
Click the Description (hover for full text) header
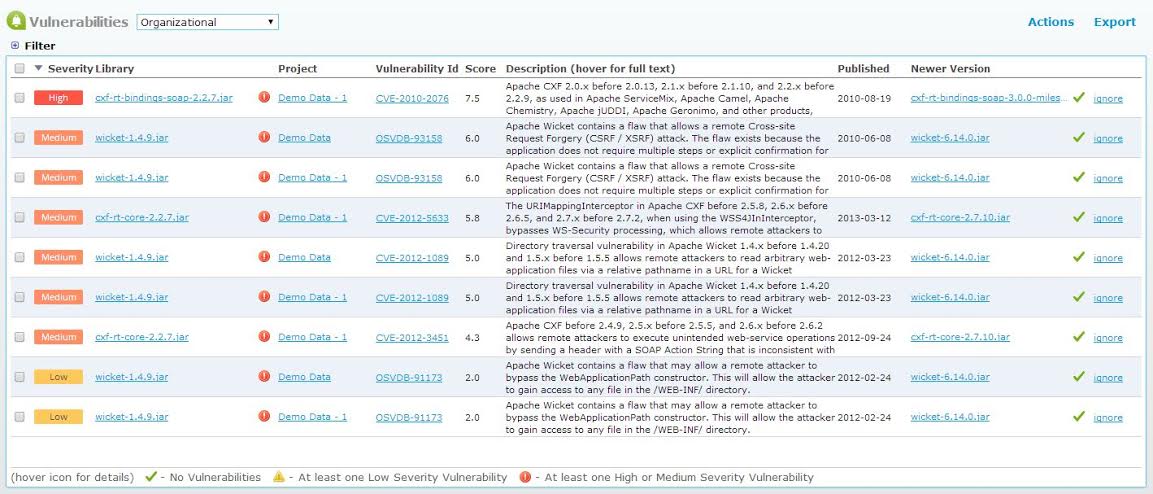590,68
